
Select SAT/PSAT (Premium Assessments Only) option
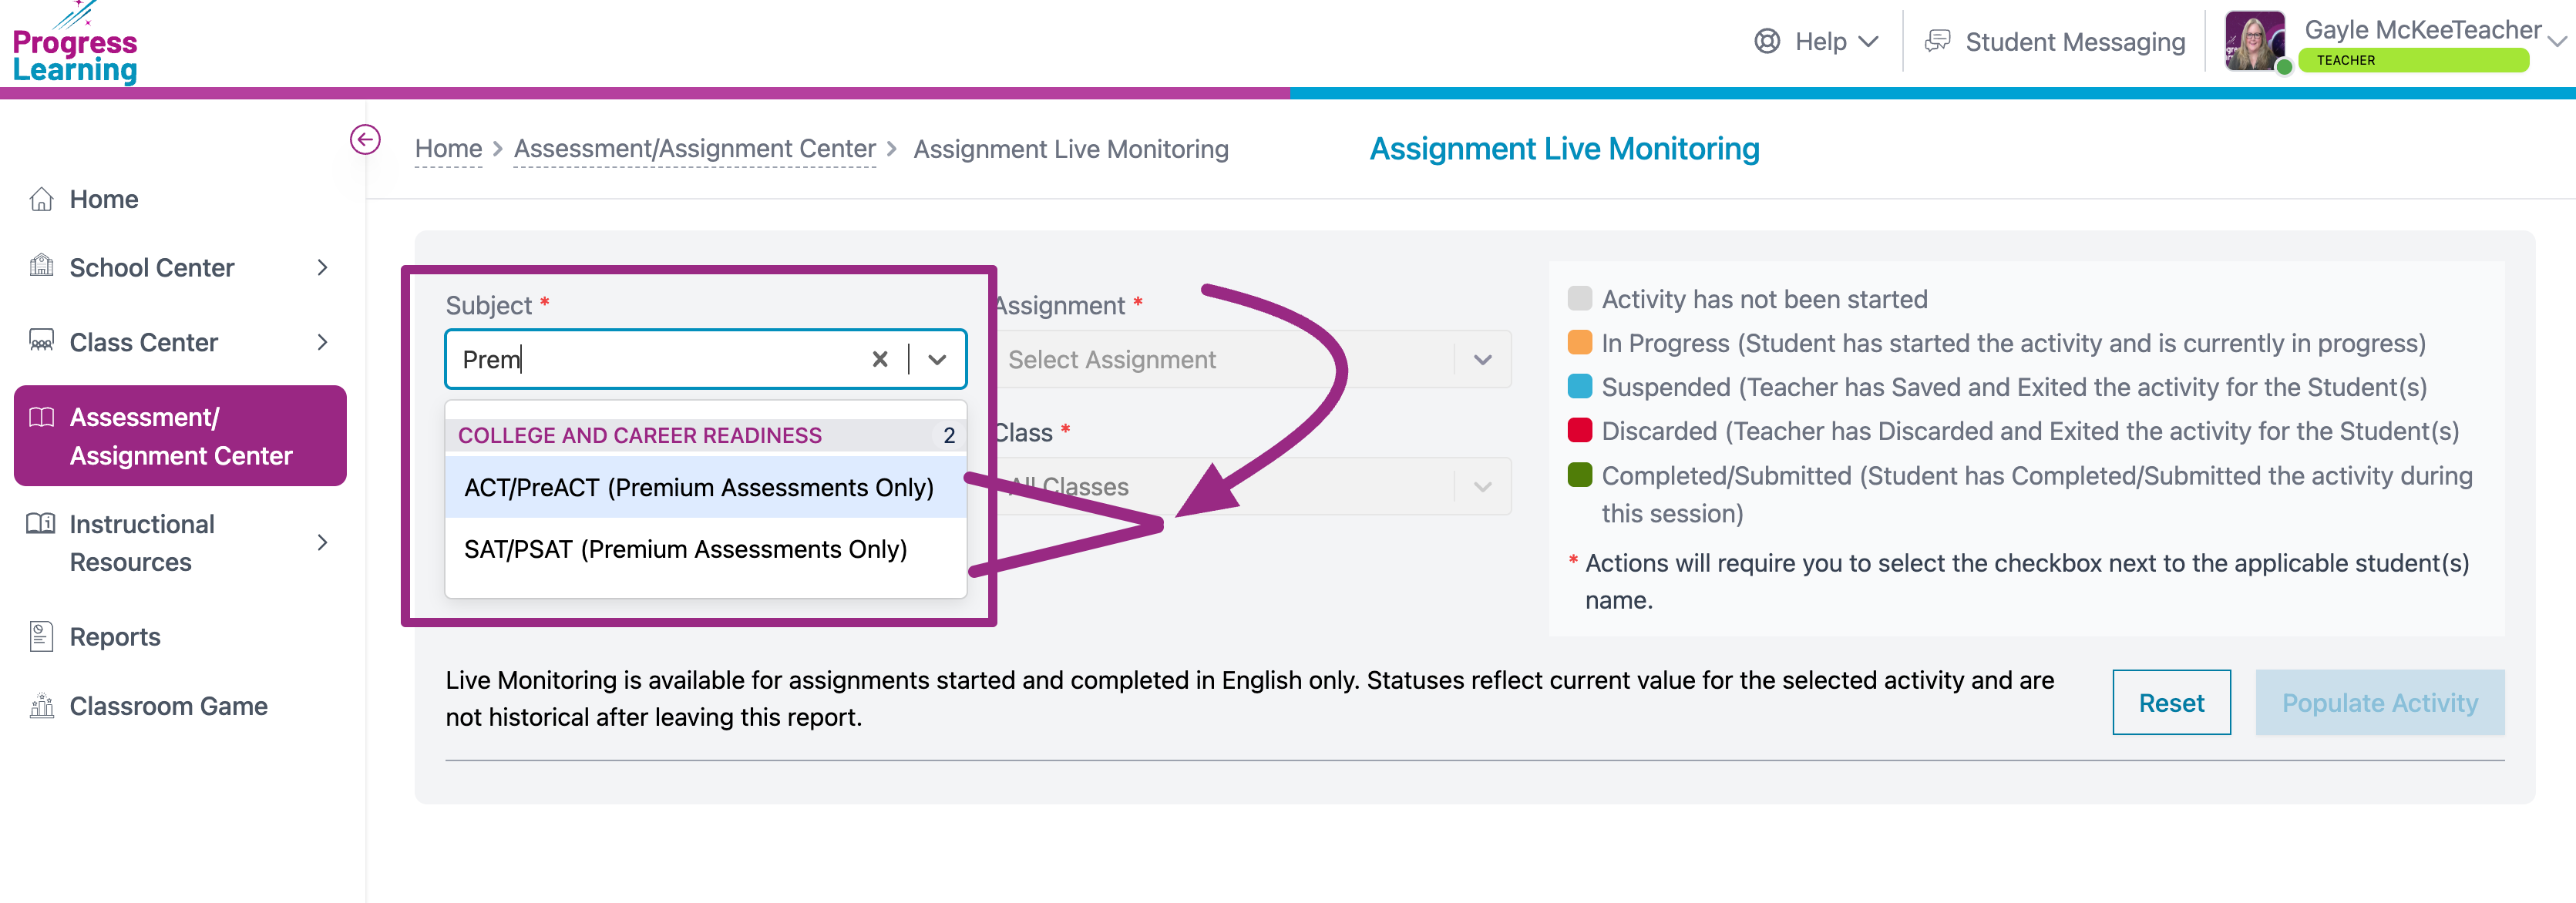[706, 549]
